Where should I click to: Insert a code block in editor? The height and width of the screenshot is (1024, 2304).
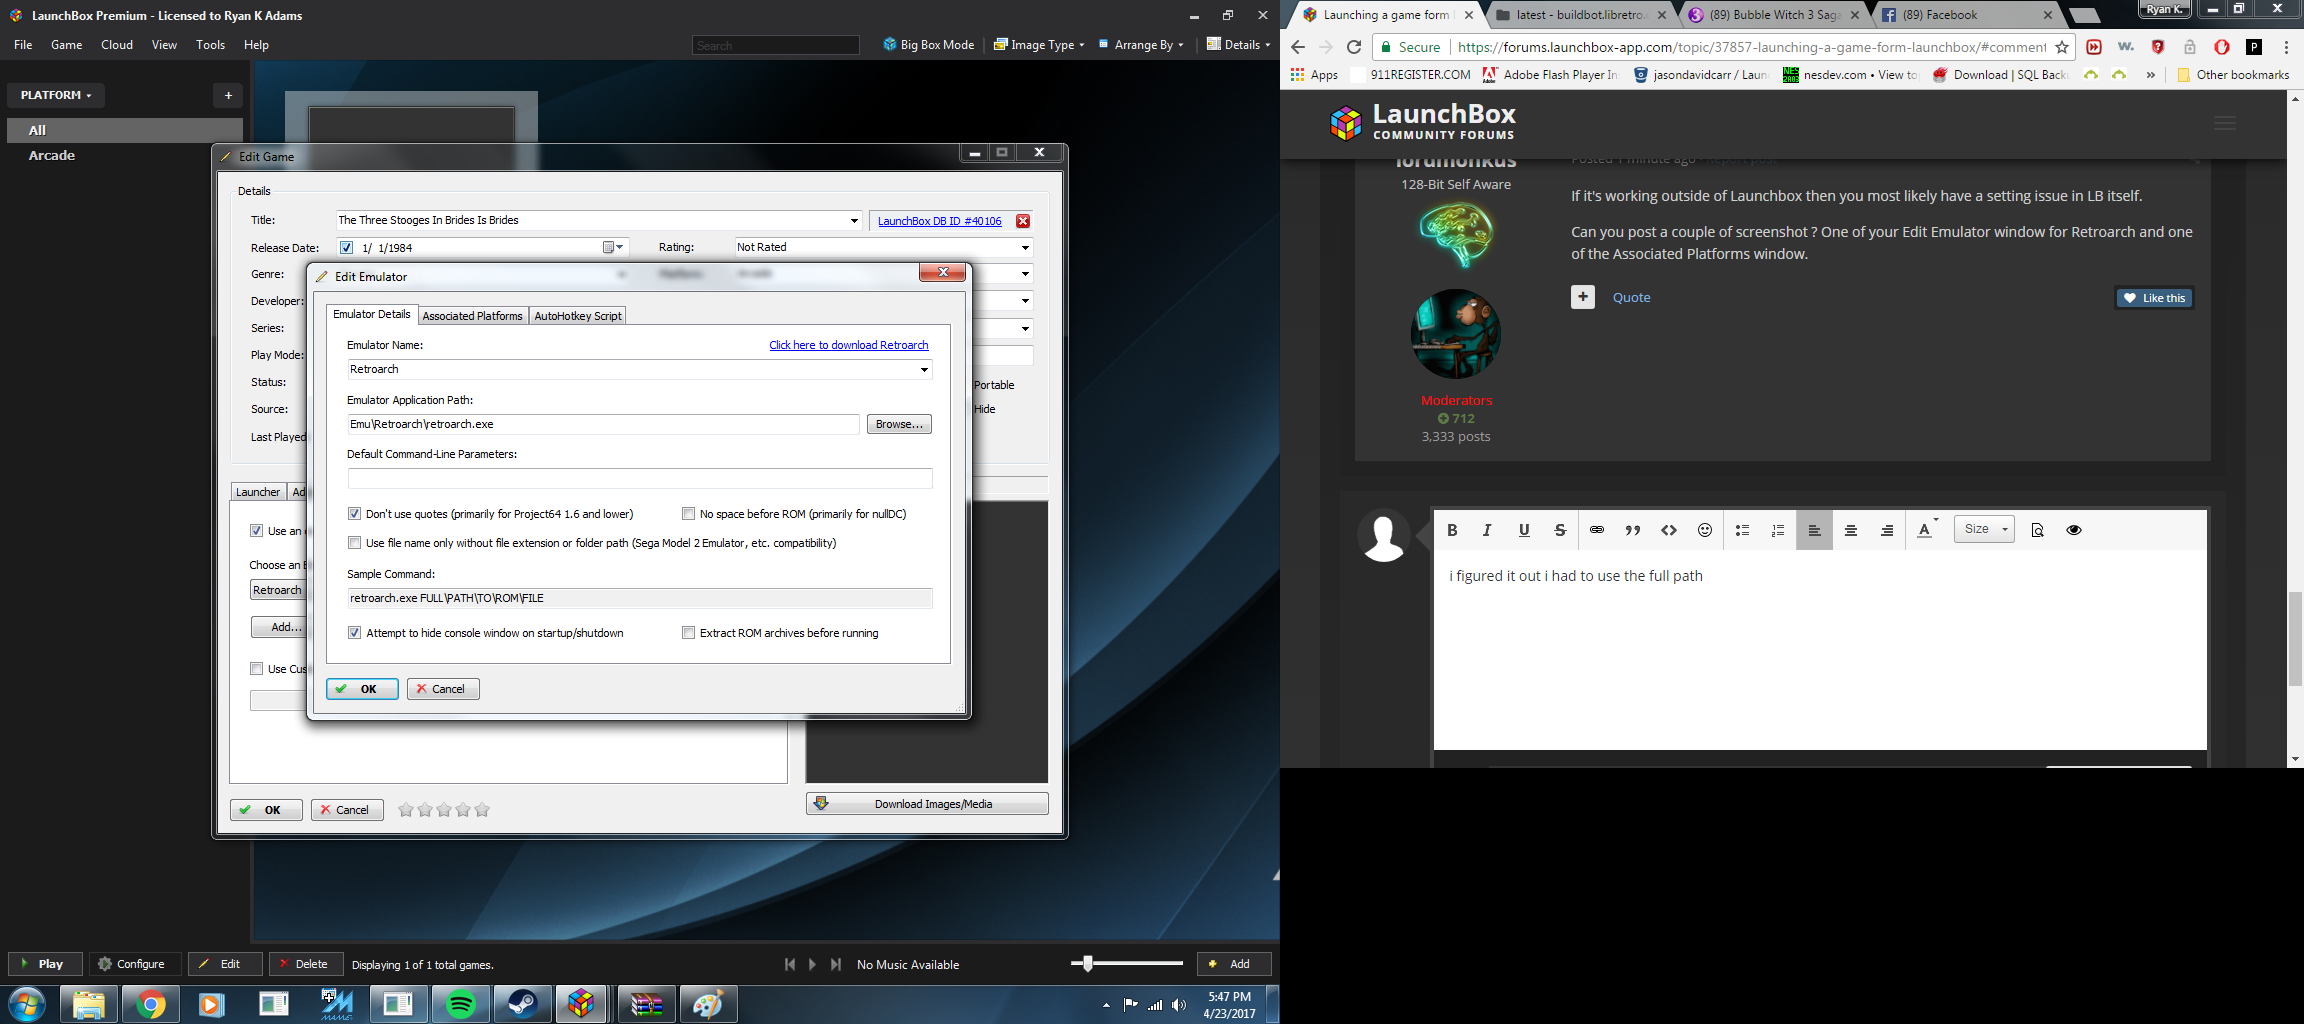[1669, 530]
